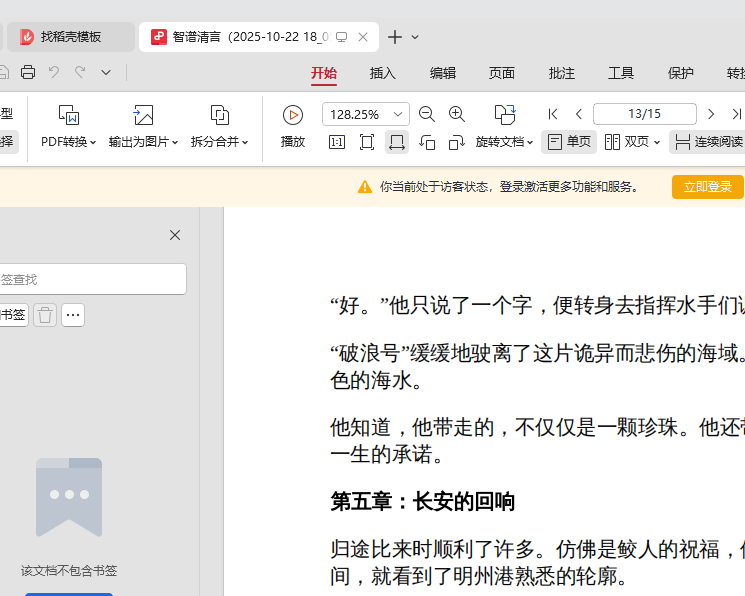Rotate page clockwise icon
Viewport: 745px width, 596px height.
(x=457, y=142)
